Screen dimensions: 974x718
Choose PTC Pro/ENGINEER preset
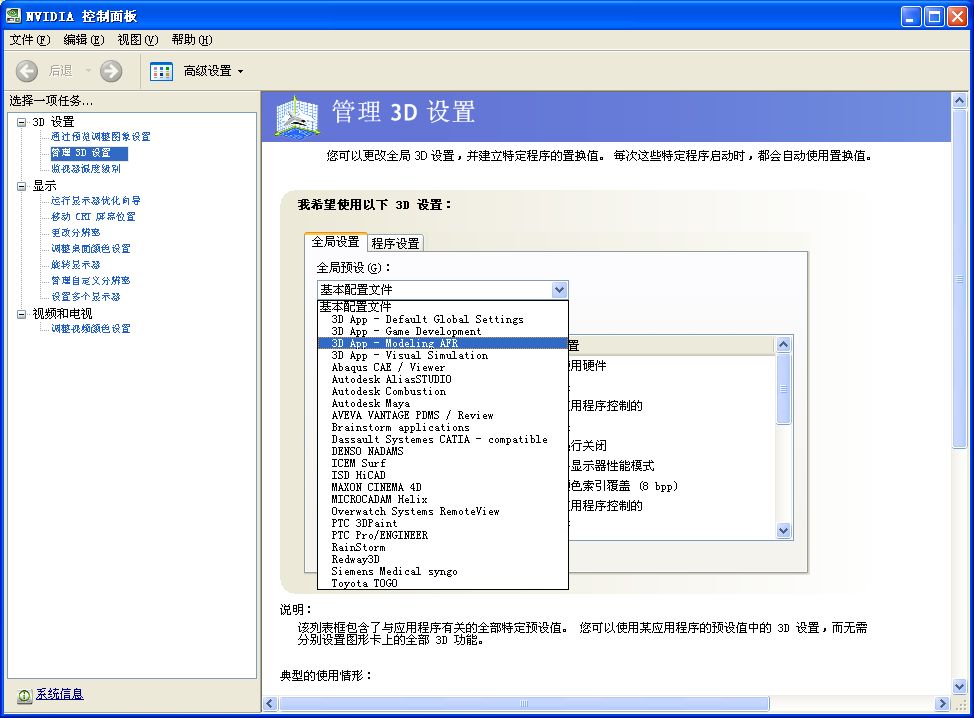443,535
